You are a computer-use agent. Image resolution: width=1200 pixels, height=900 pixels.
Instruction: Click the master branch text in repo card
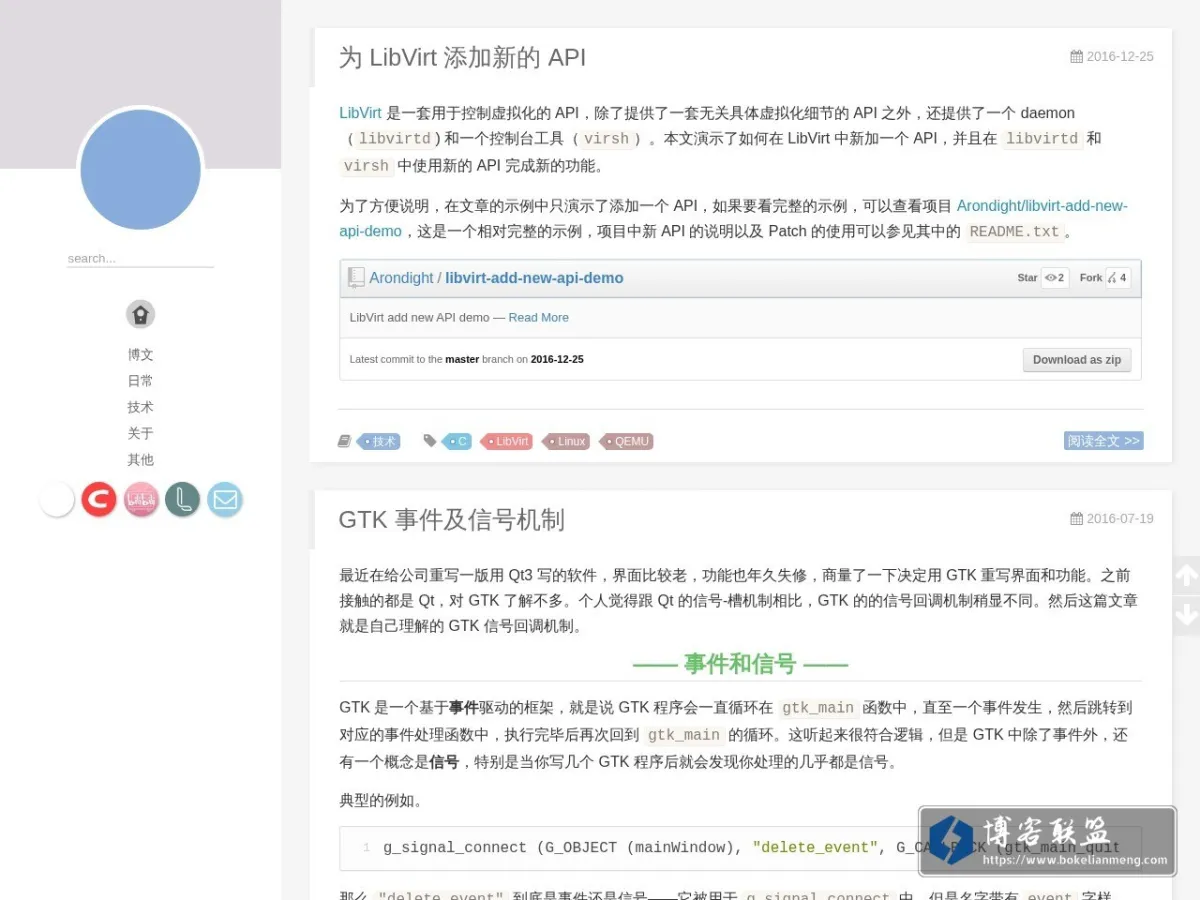462,359
